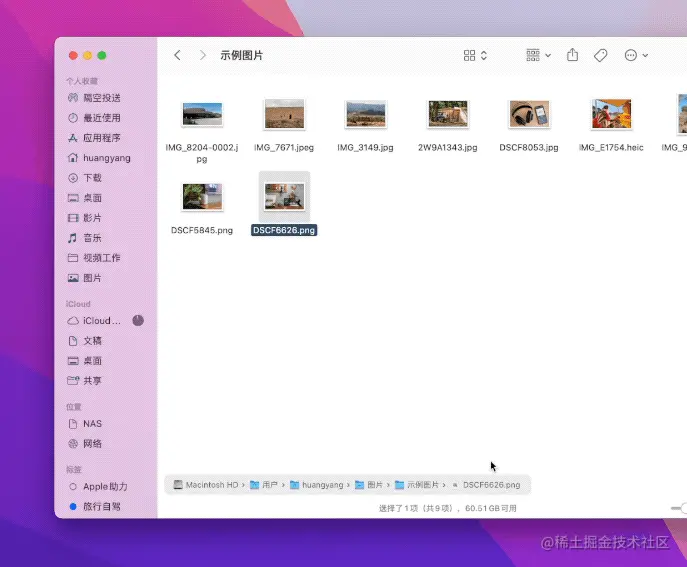The image size is (687, 567).
Task: Expand the More actions dropdown arrow
Action: [645, 55]
